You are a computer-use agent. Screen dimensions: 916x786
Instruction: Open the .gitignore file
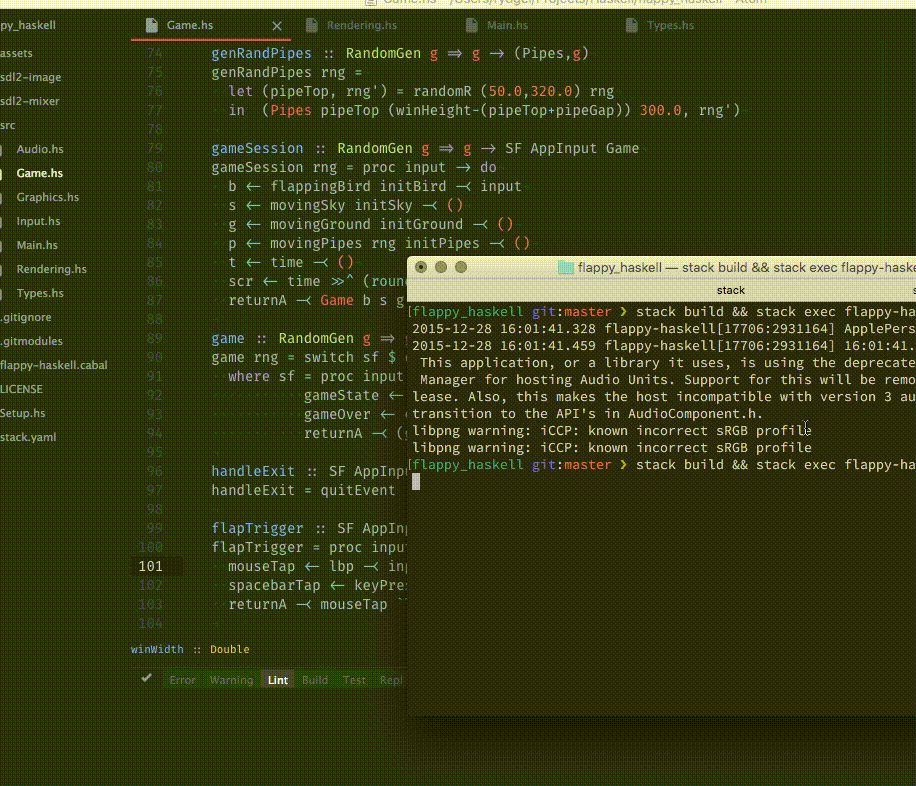[26, 317]
